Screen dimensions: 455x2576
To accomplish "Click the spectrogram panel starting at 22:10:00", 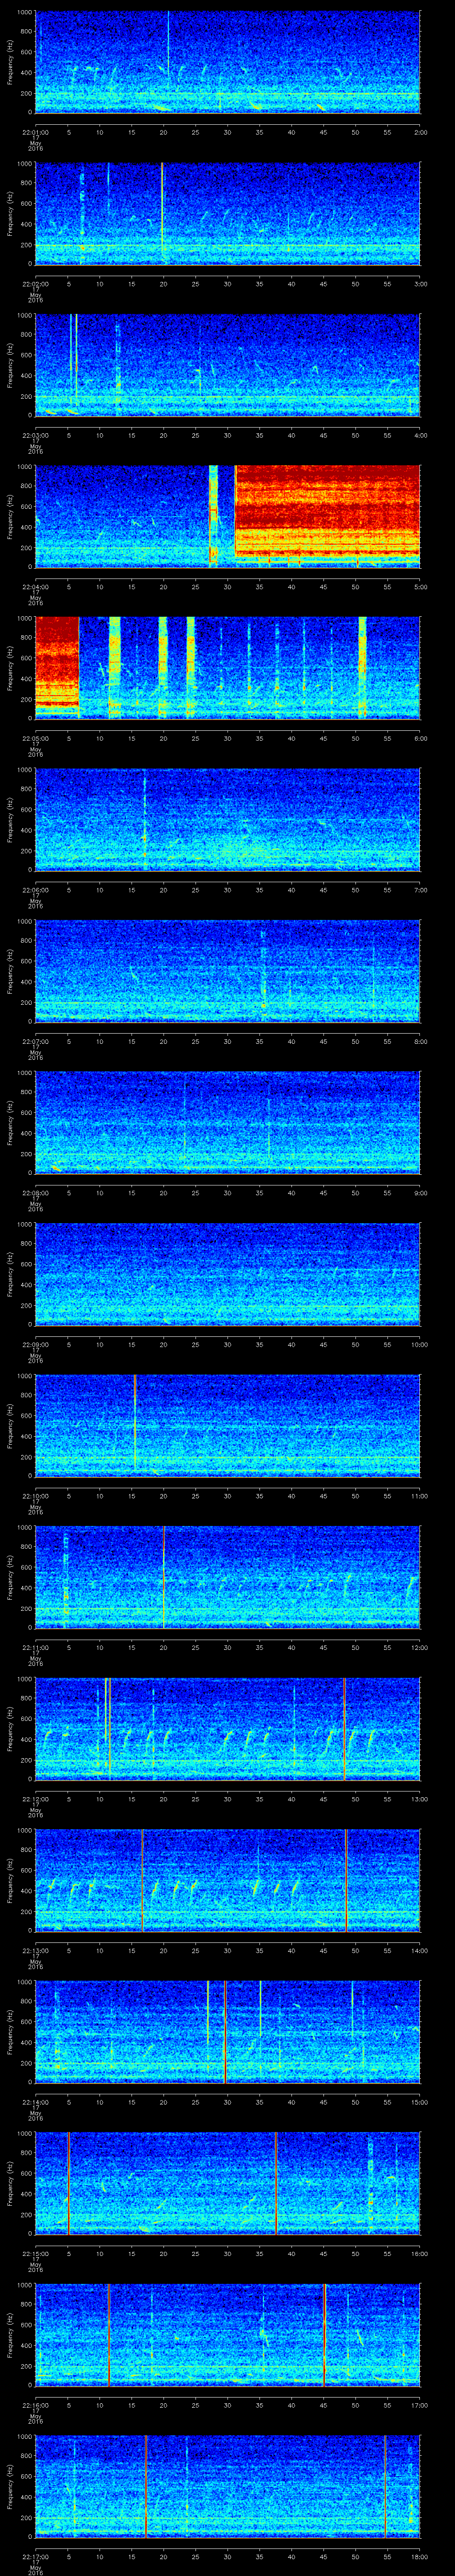I will pos(227,1425).
